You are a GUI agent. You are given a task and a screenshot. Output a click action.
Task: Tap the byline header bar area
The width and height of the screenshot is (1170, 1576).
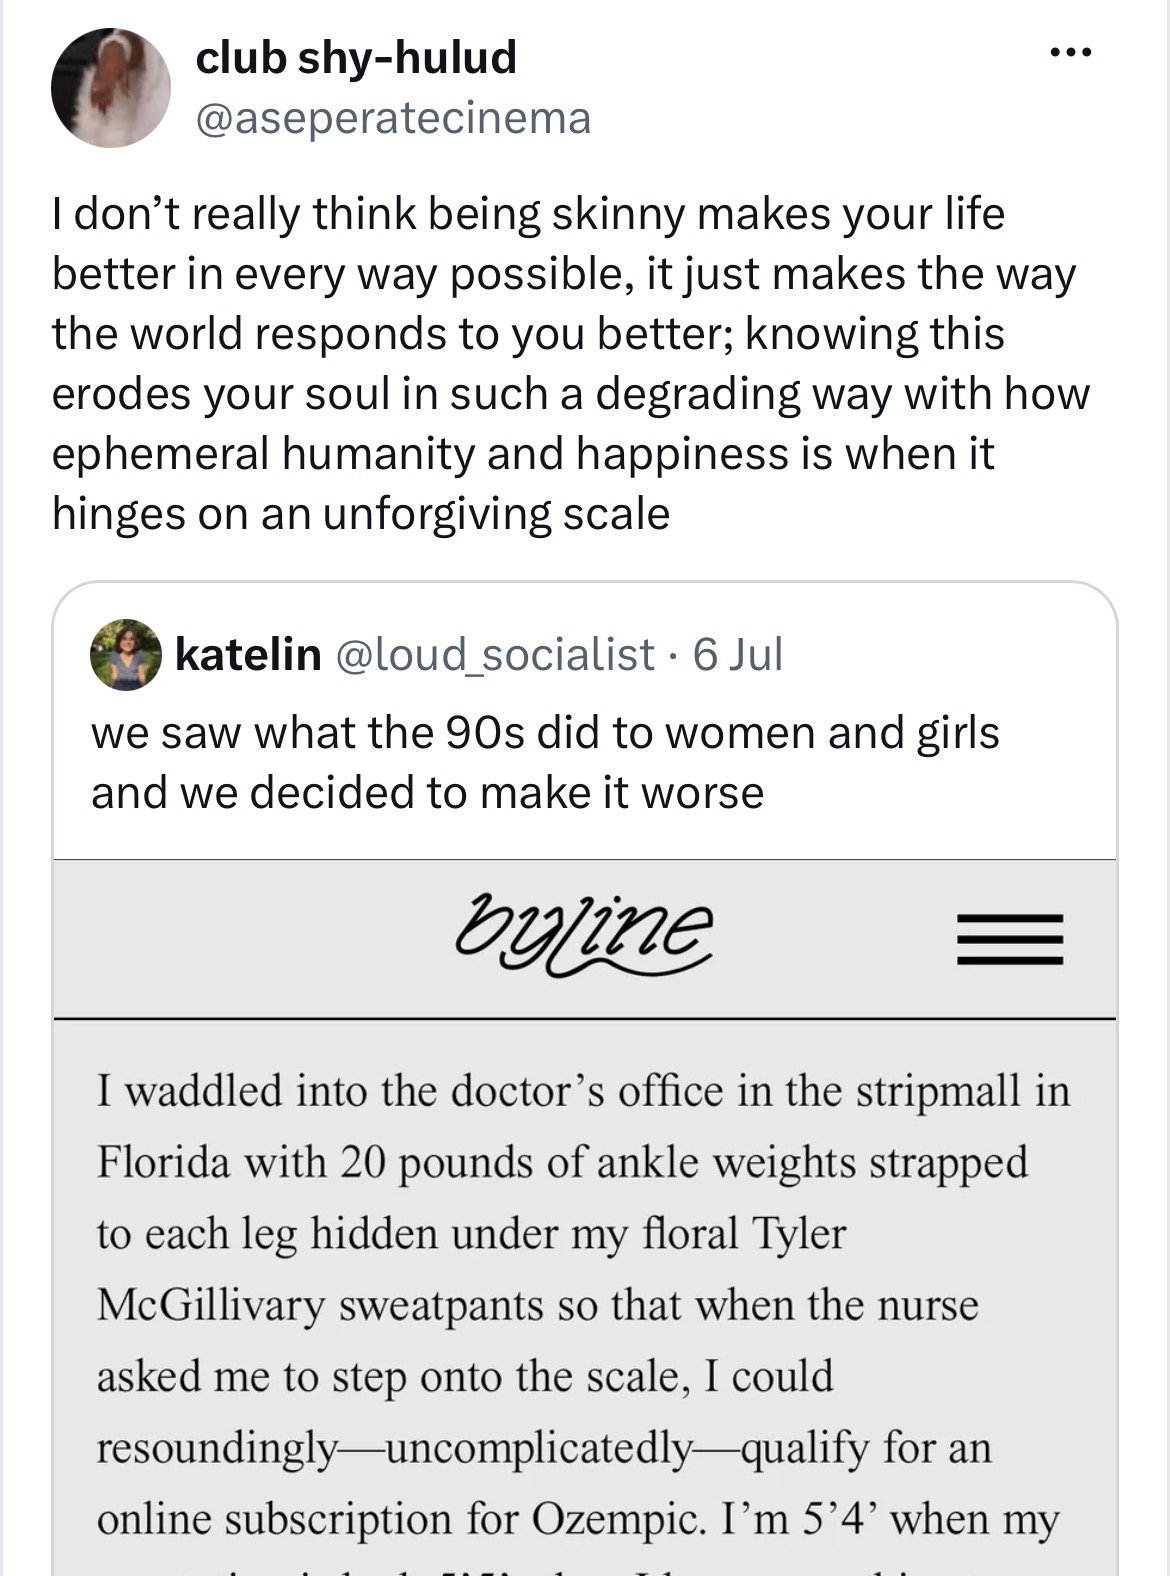(x=584, y=939)
